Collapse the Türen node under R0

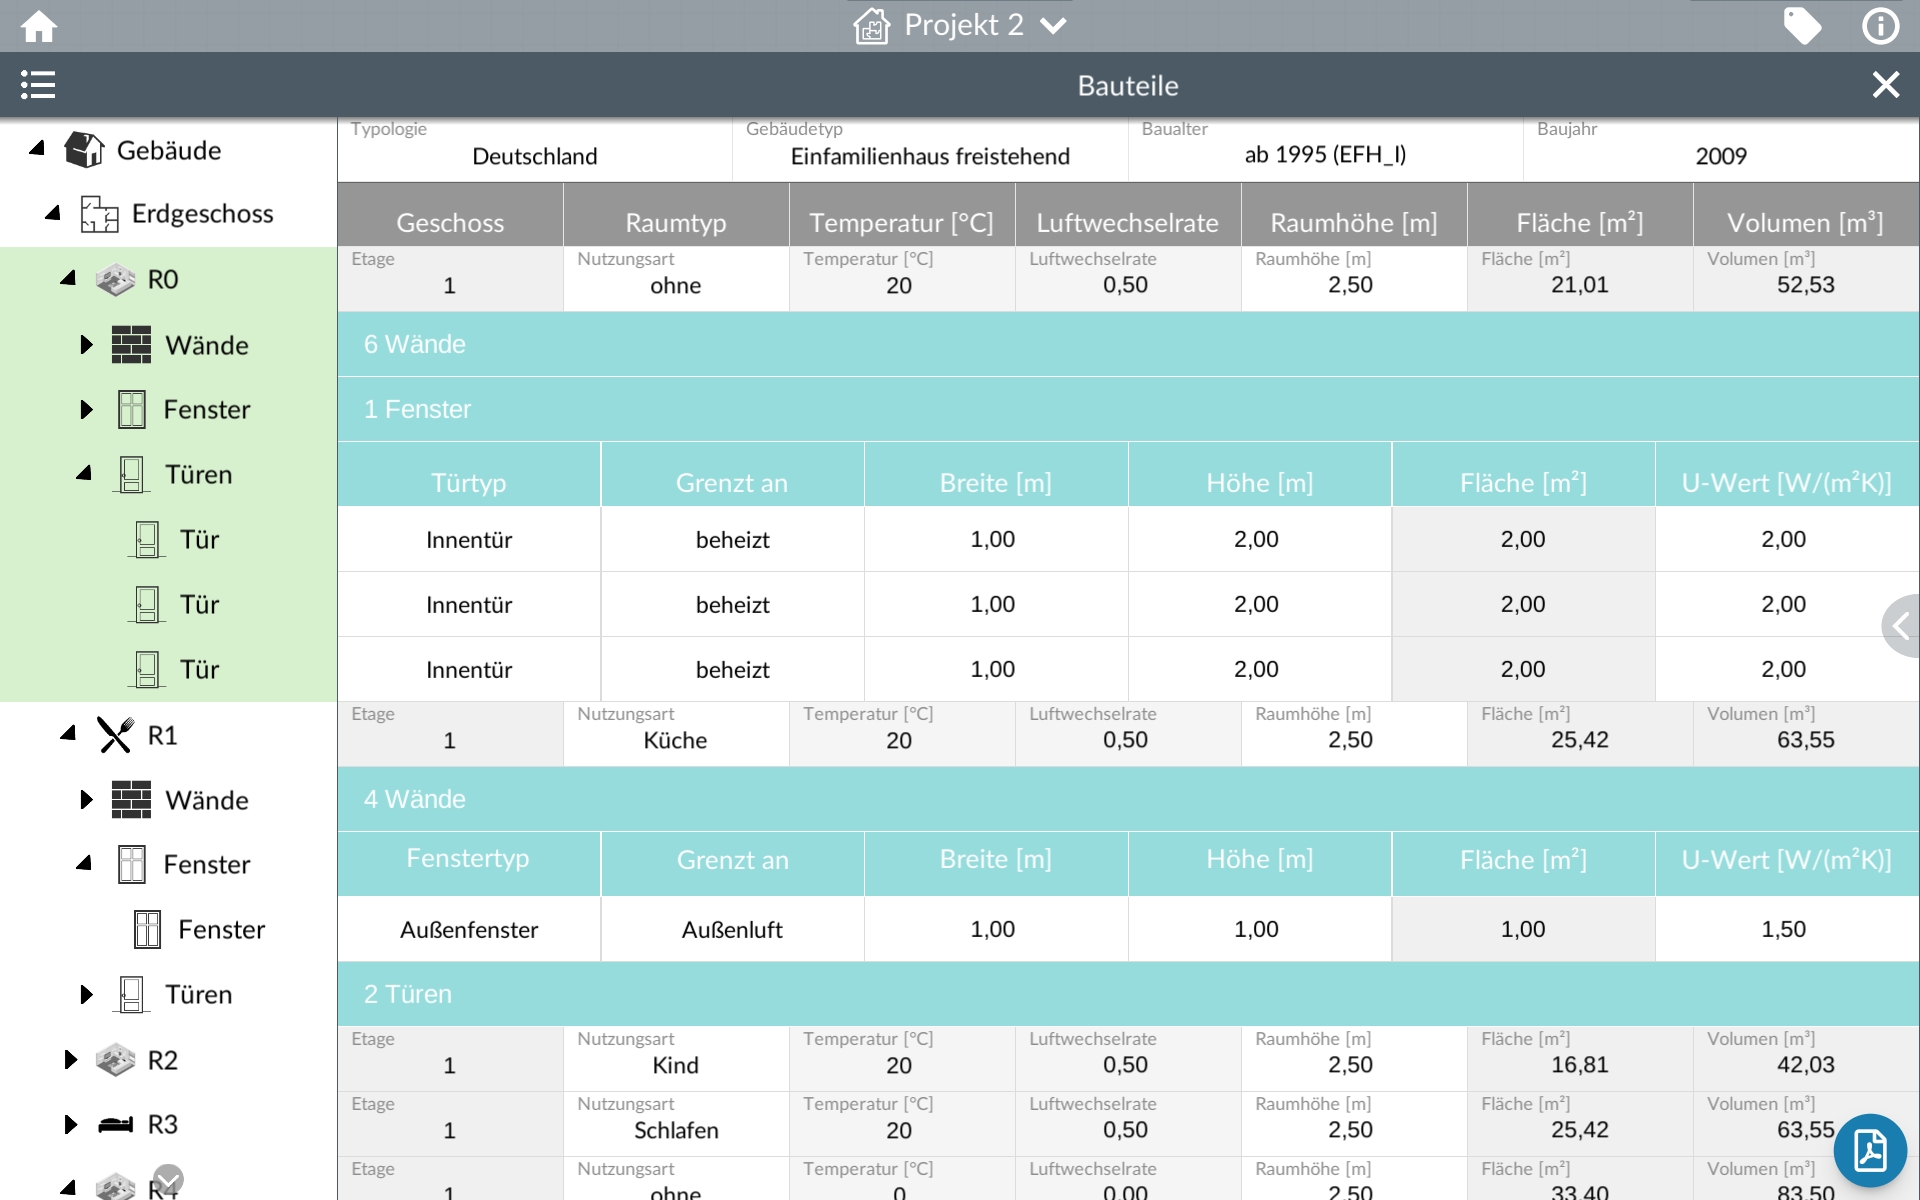click(85, 474)
